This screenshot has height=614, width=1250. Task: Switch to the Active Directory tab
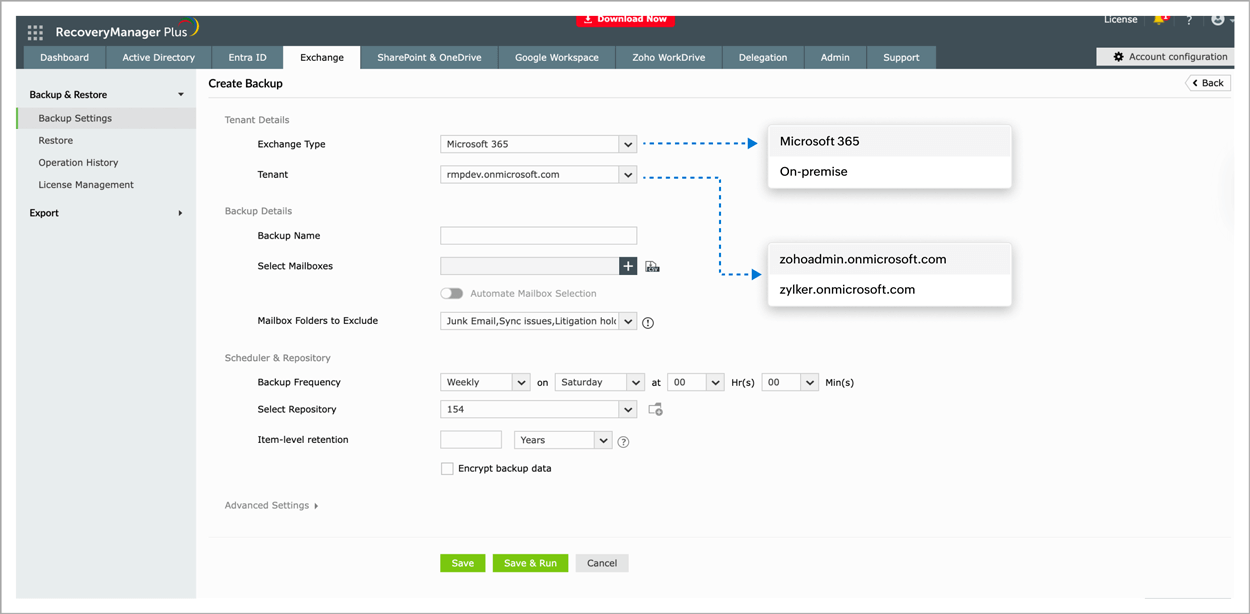158,58
